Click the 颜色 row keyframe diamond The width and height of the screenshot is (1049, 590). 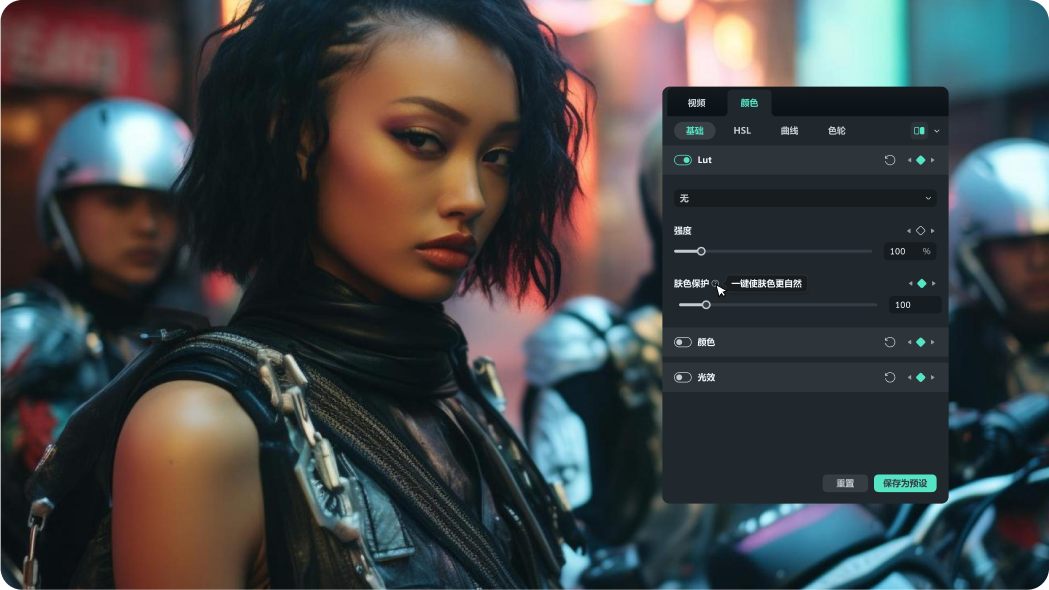[x=921, y=342]
